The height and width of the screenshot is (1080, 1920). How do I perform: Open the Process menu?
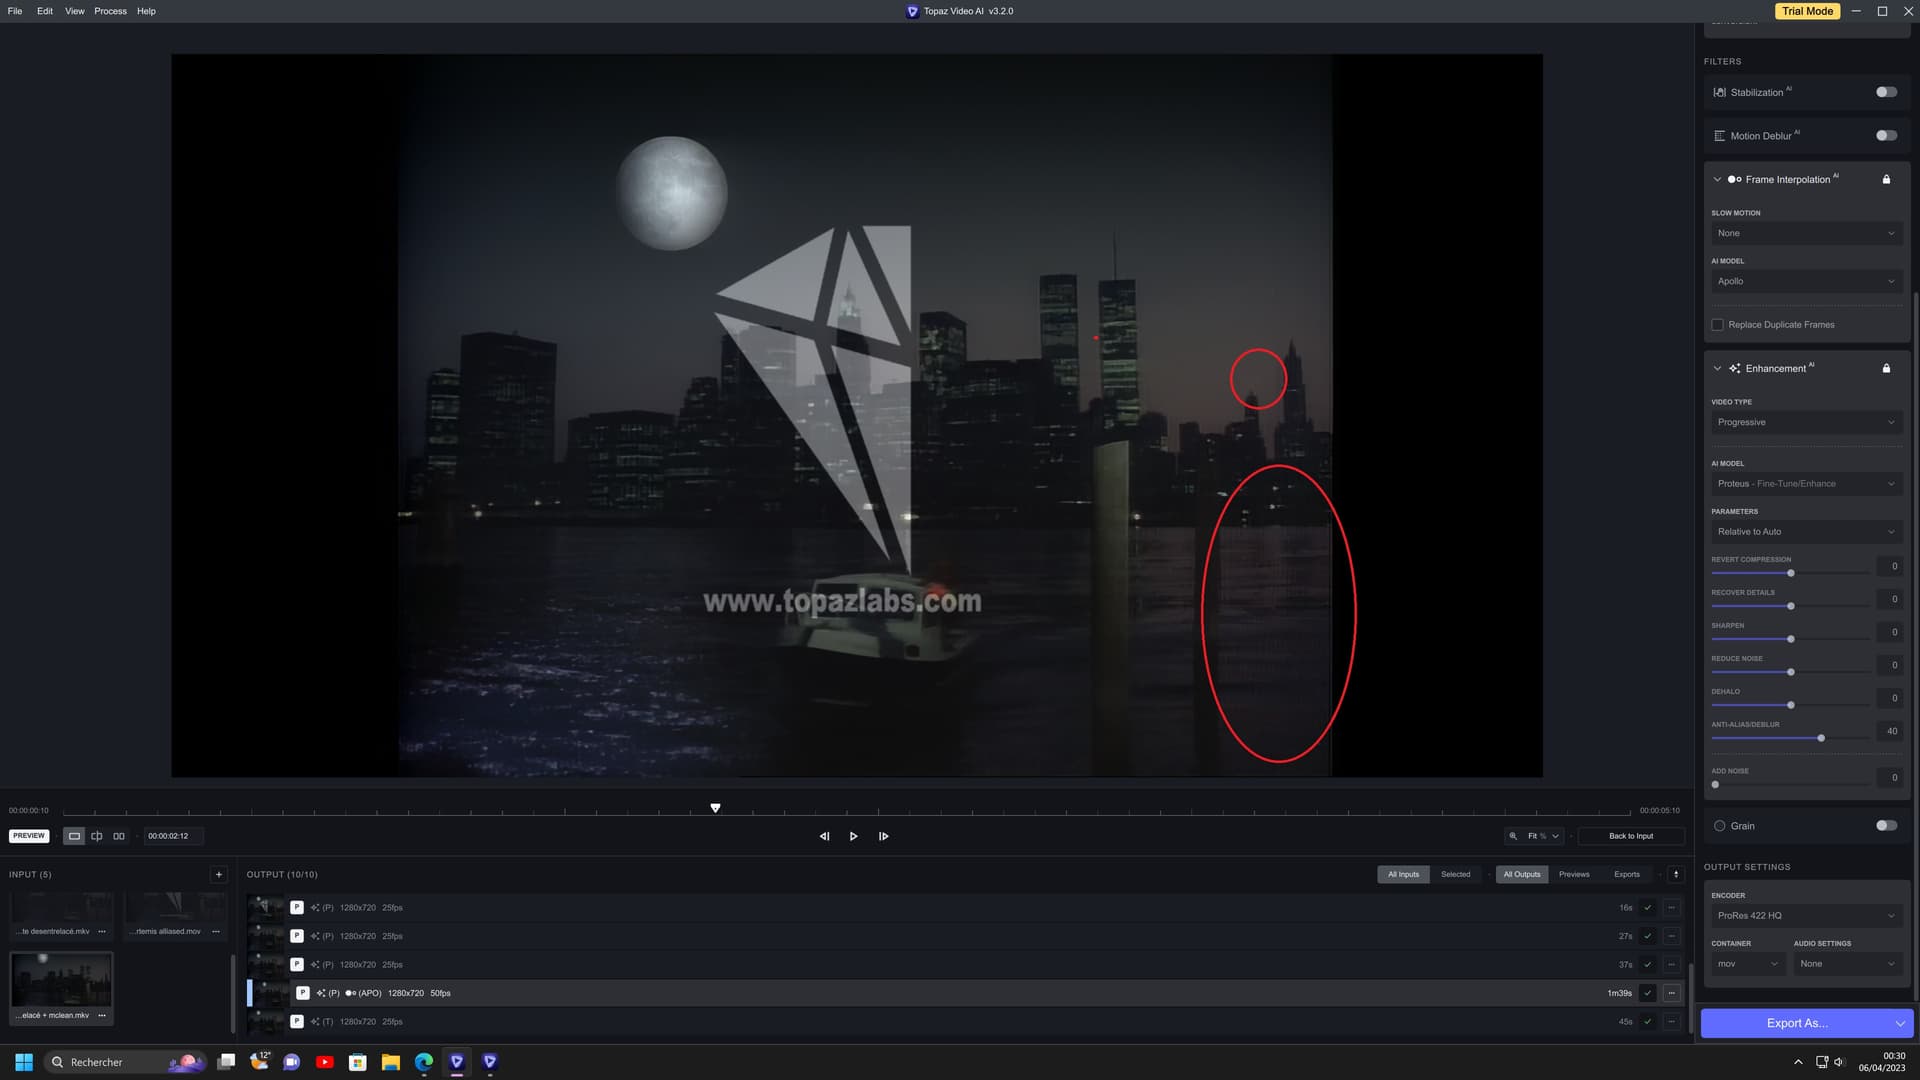click(x=110, y=11)
